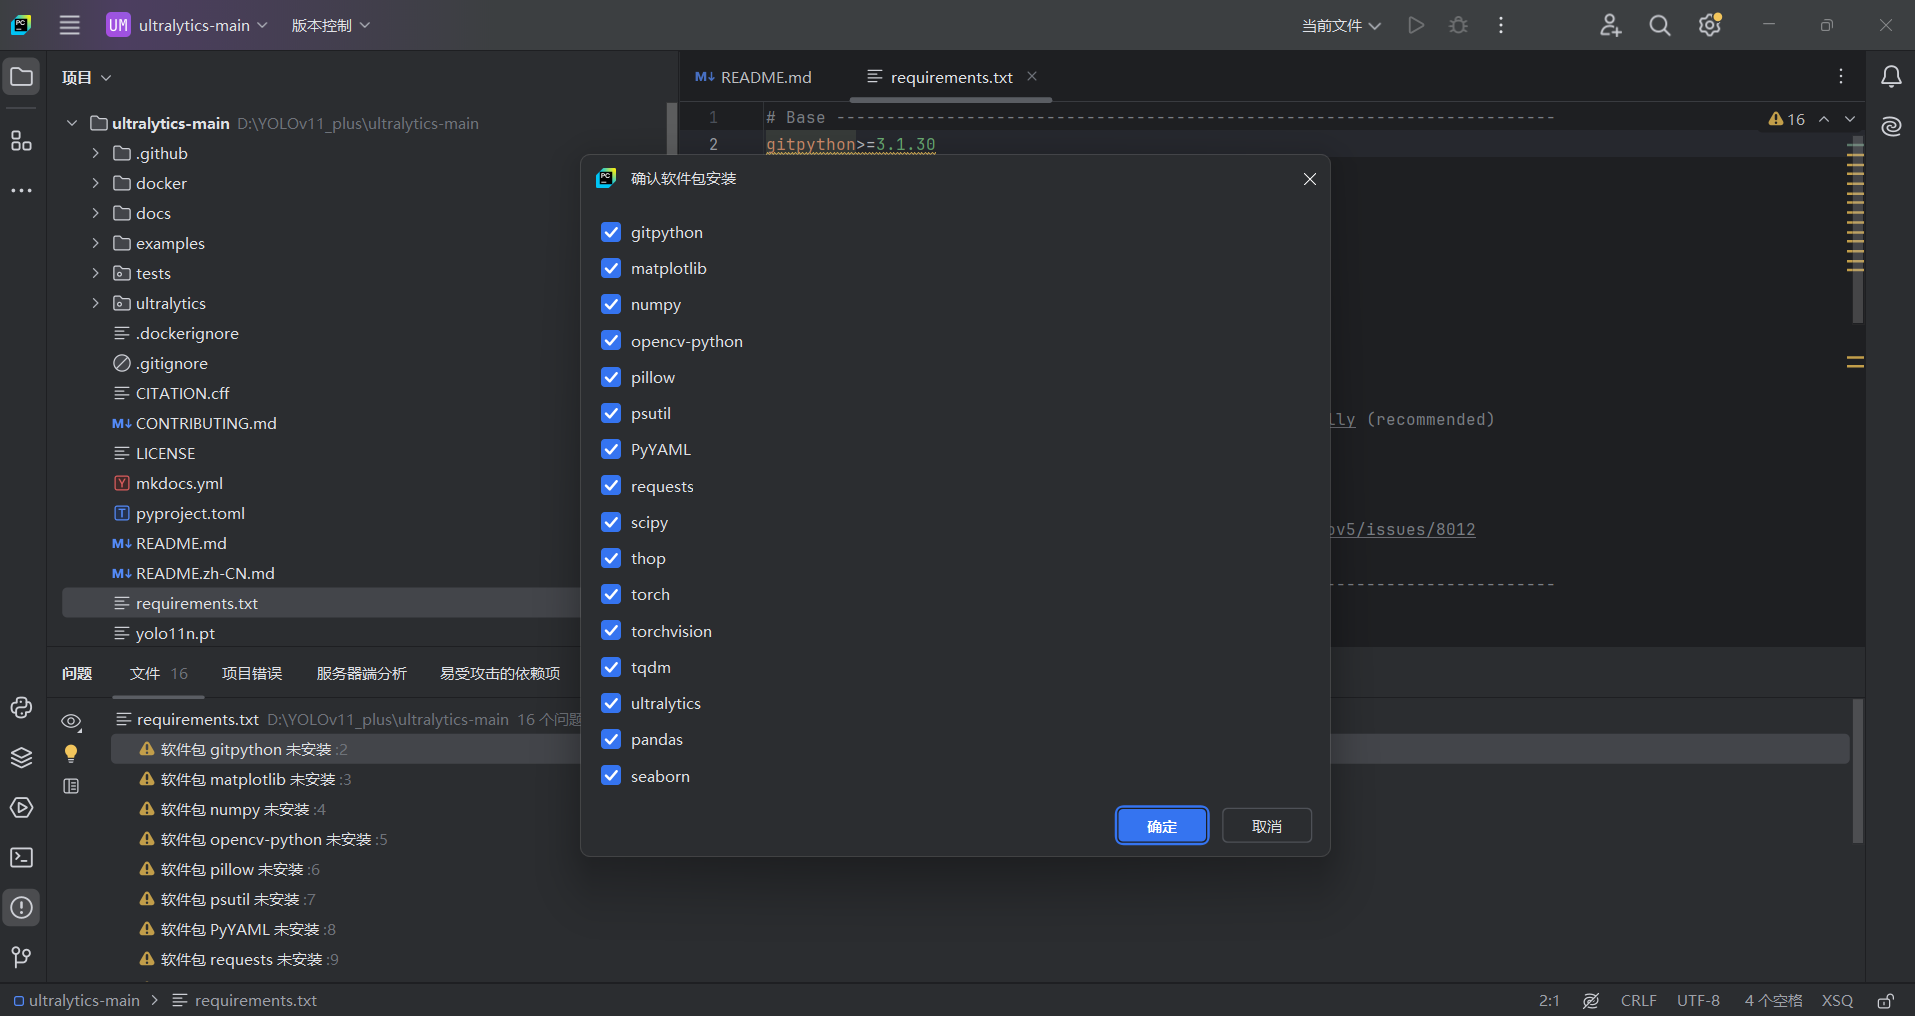Screen dimensions: 1915x1016
Task: Click the Debug bug icon
Action: 1459,25
